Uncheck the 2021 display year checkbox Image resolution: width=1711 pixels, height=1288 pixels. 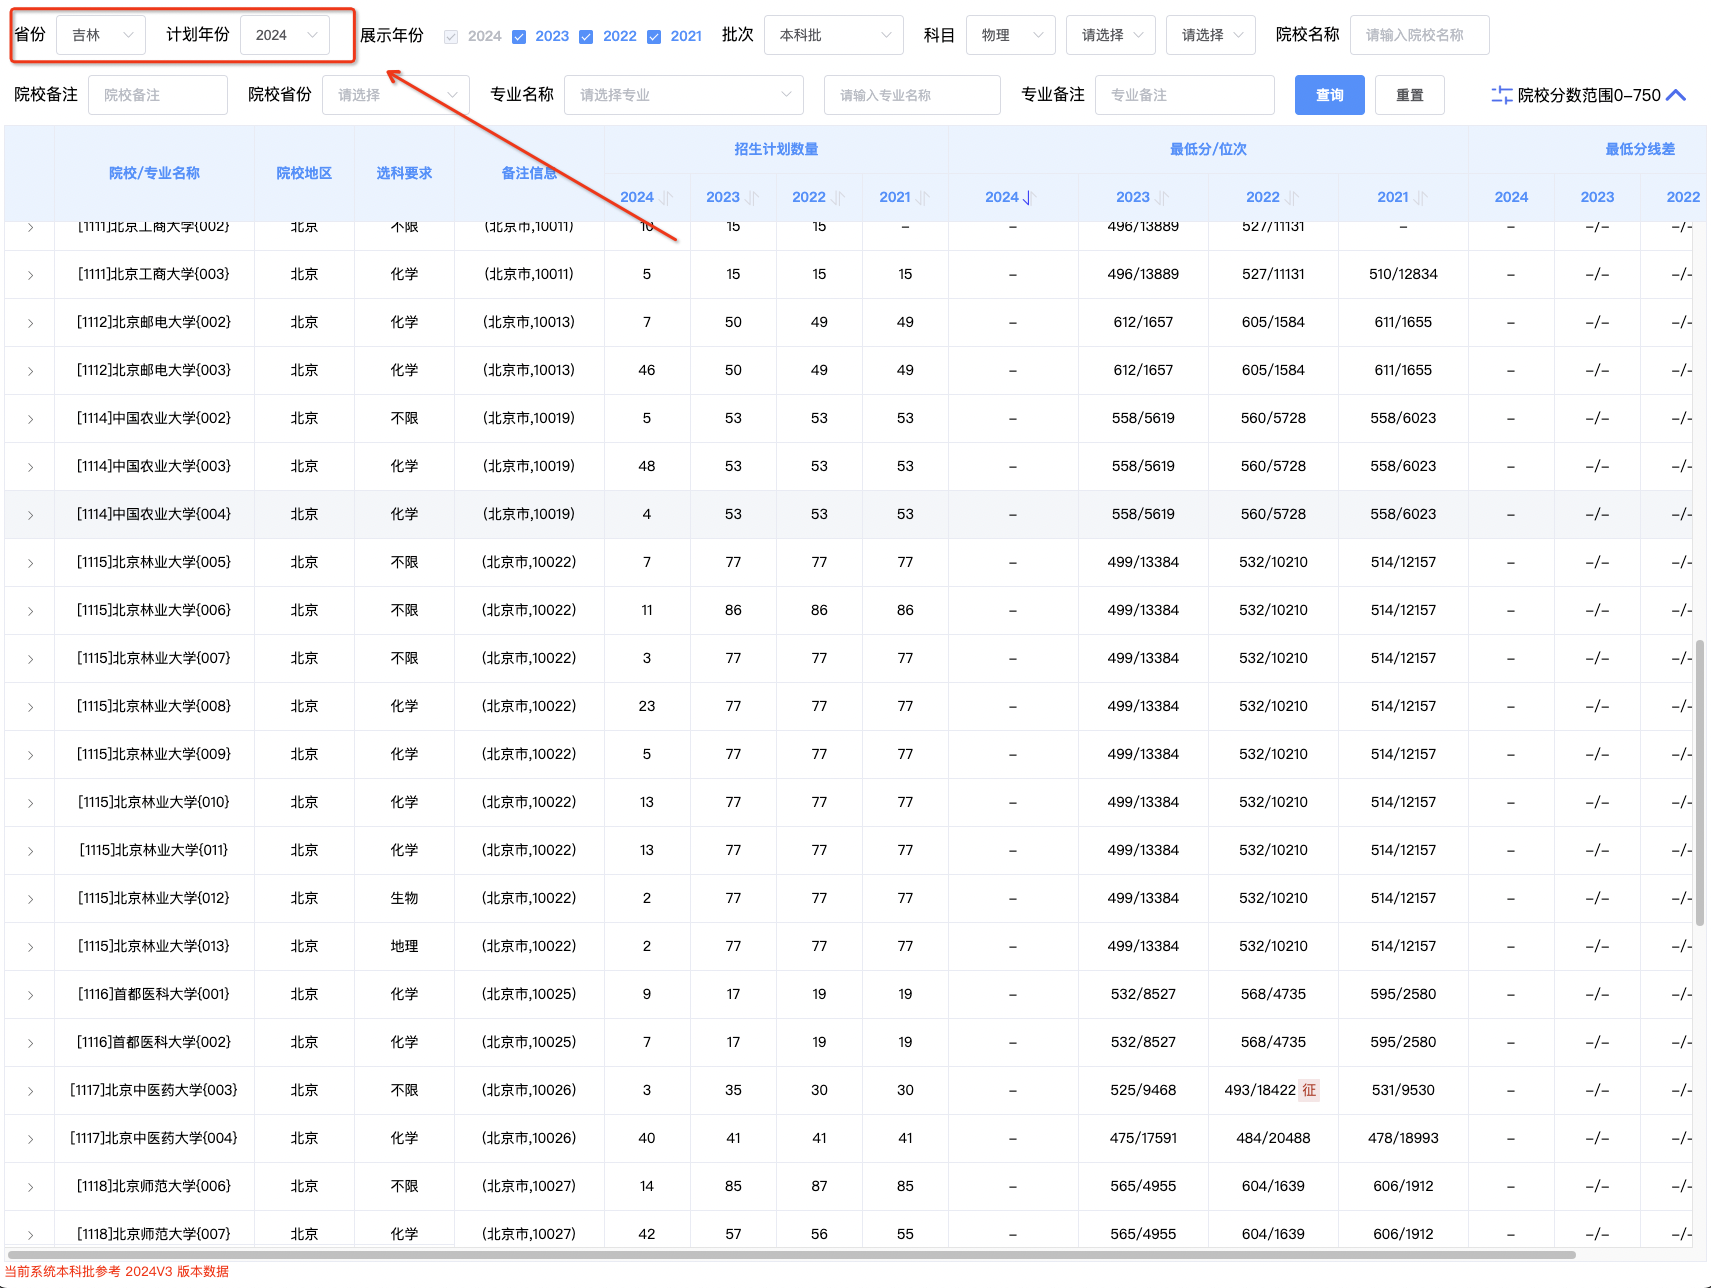(x=654, y=37)
